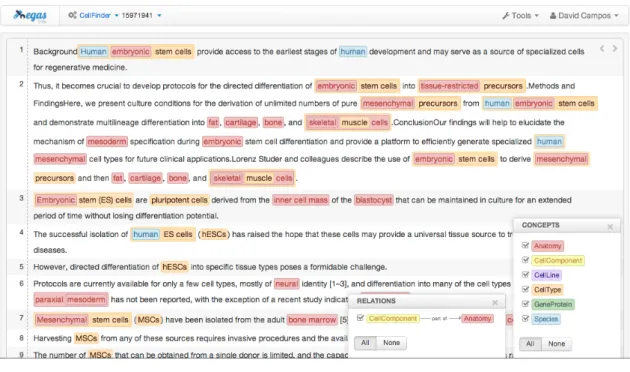Select '(MSCs)' annotation in sentence 7
630x372 pixels.
tap(148, 320)
